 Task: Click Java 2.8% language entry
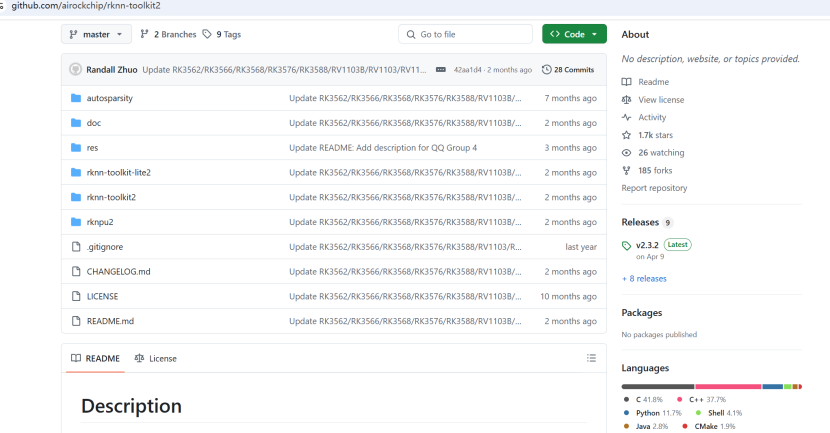(646, 426)
